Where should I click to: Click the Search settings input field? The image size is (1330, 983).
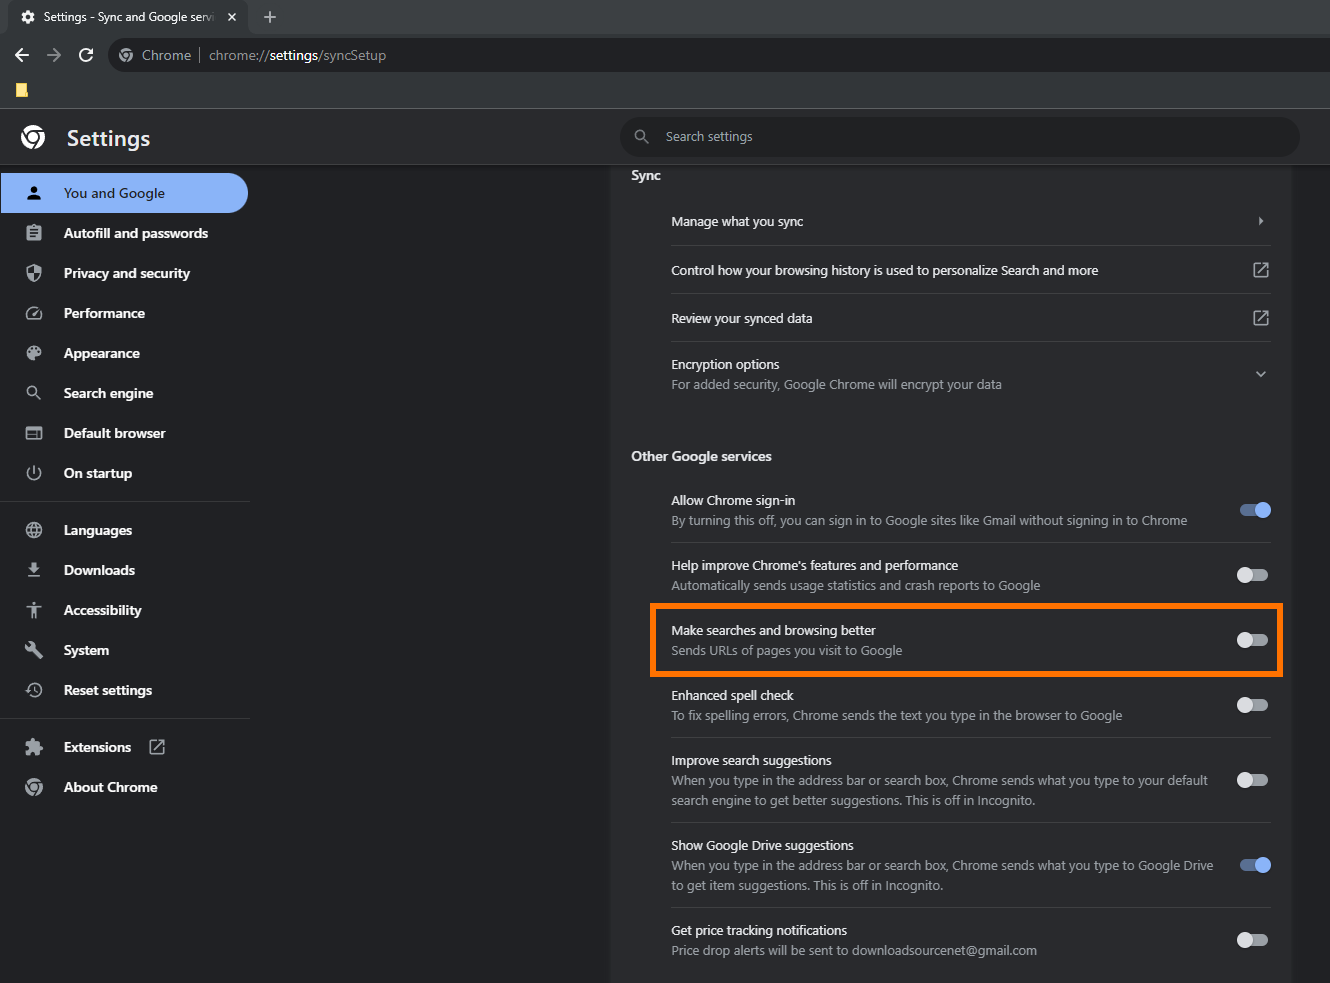click(960, 136)
